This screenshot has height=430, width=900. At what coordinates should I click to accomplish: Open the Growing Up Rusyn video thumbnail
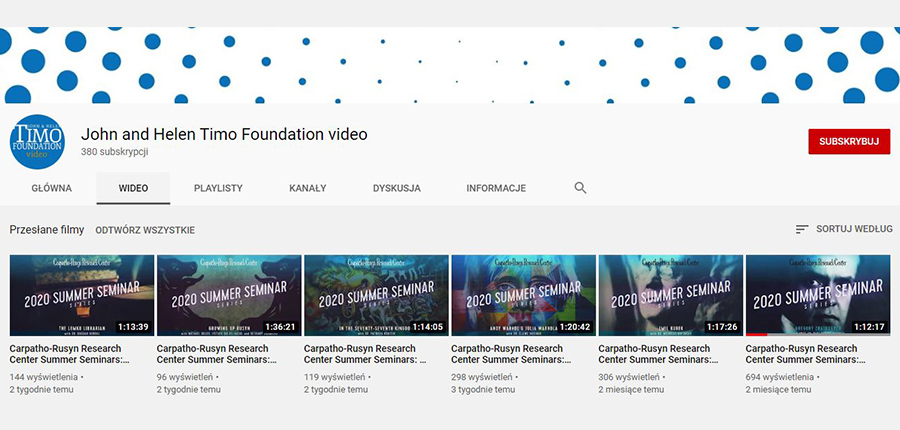(x=229, y=295)
